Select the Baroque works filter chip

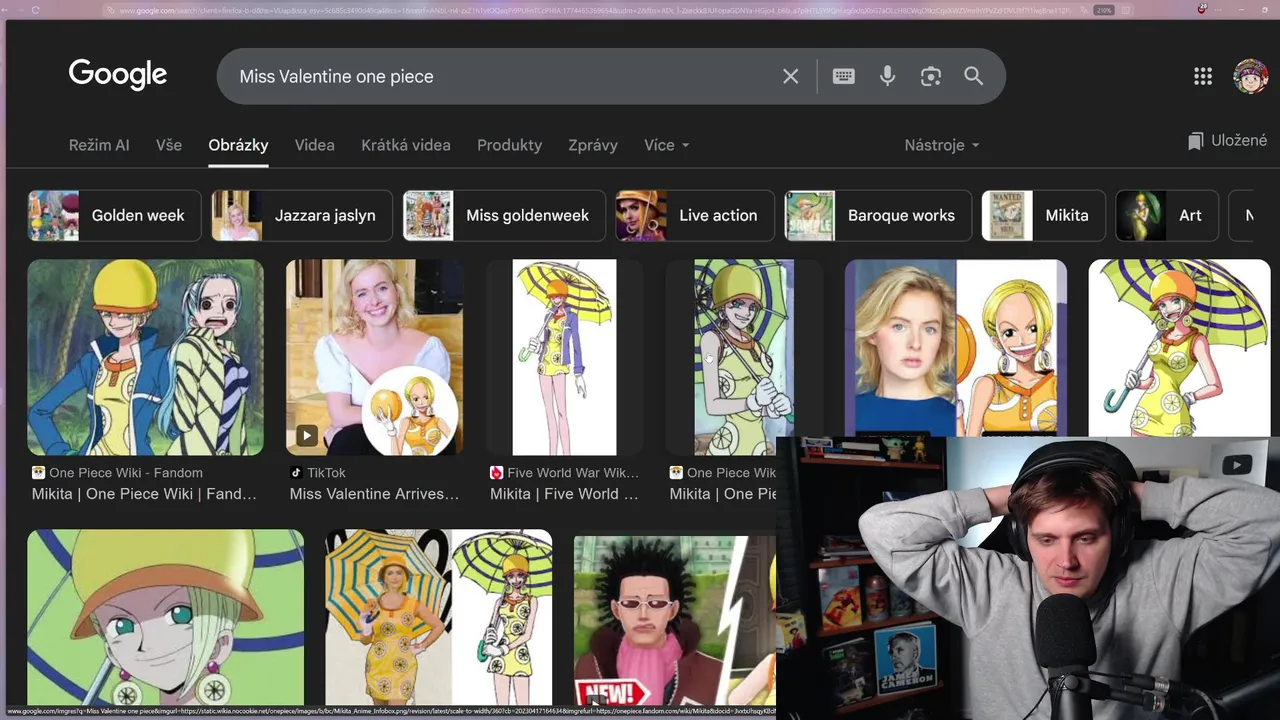pos(878,215)
